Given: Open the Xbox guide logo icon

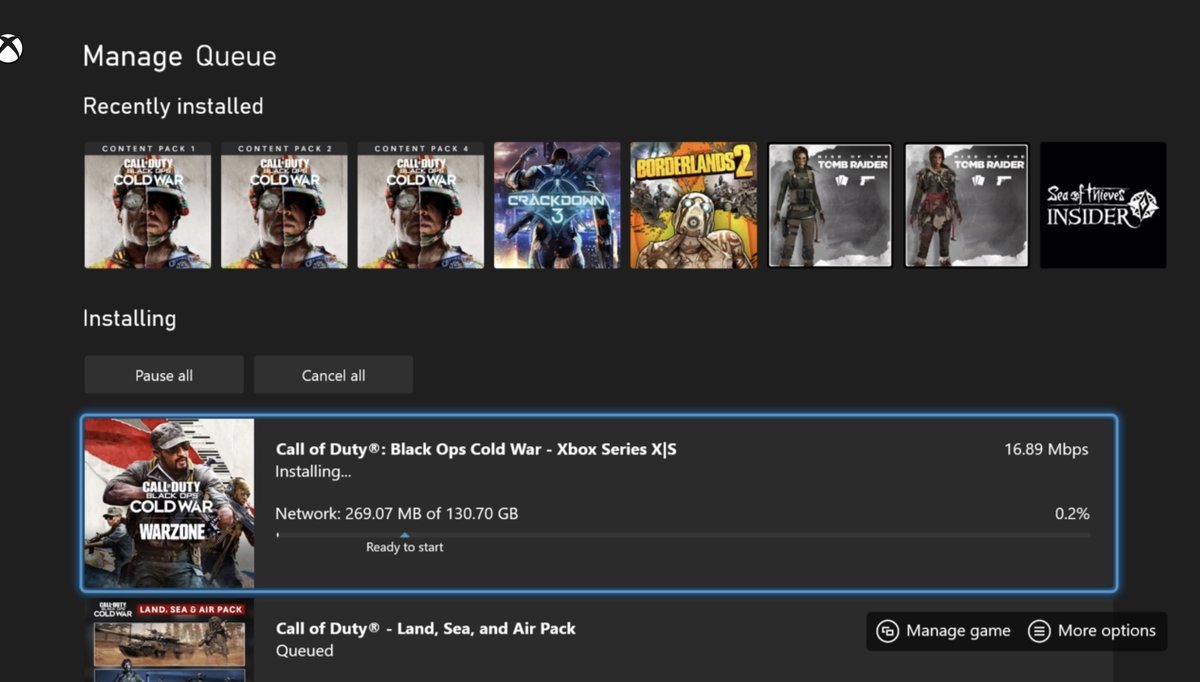Looking at the screenshot, I should pos(8,48).
